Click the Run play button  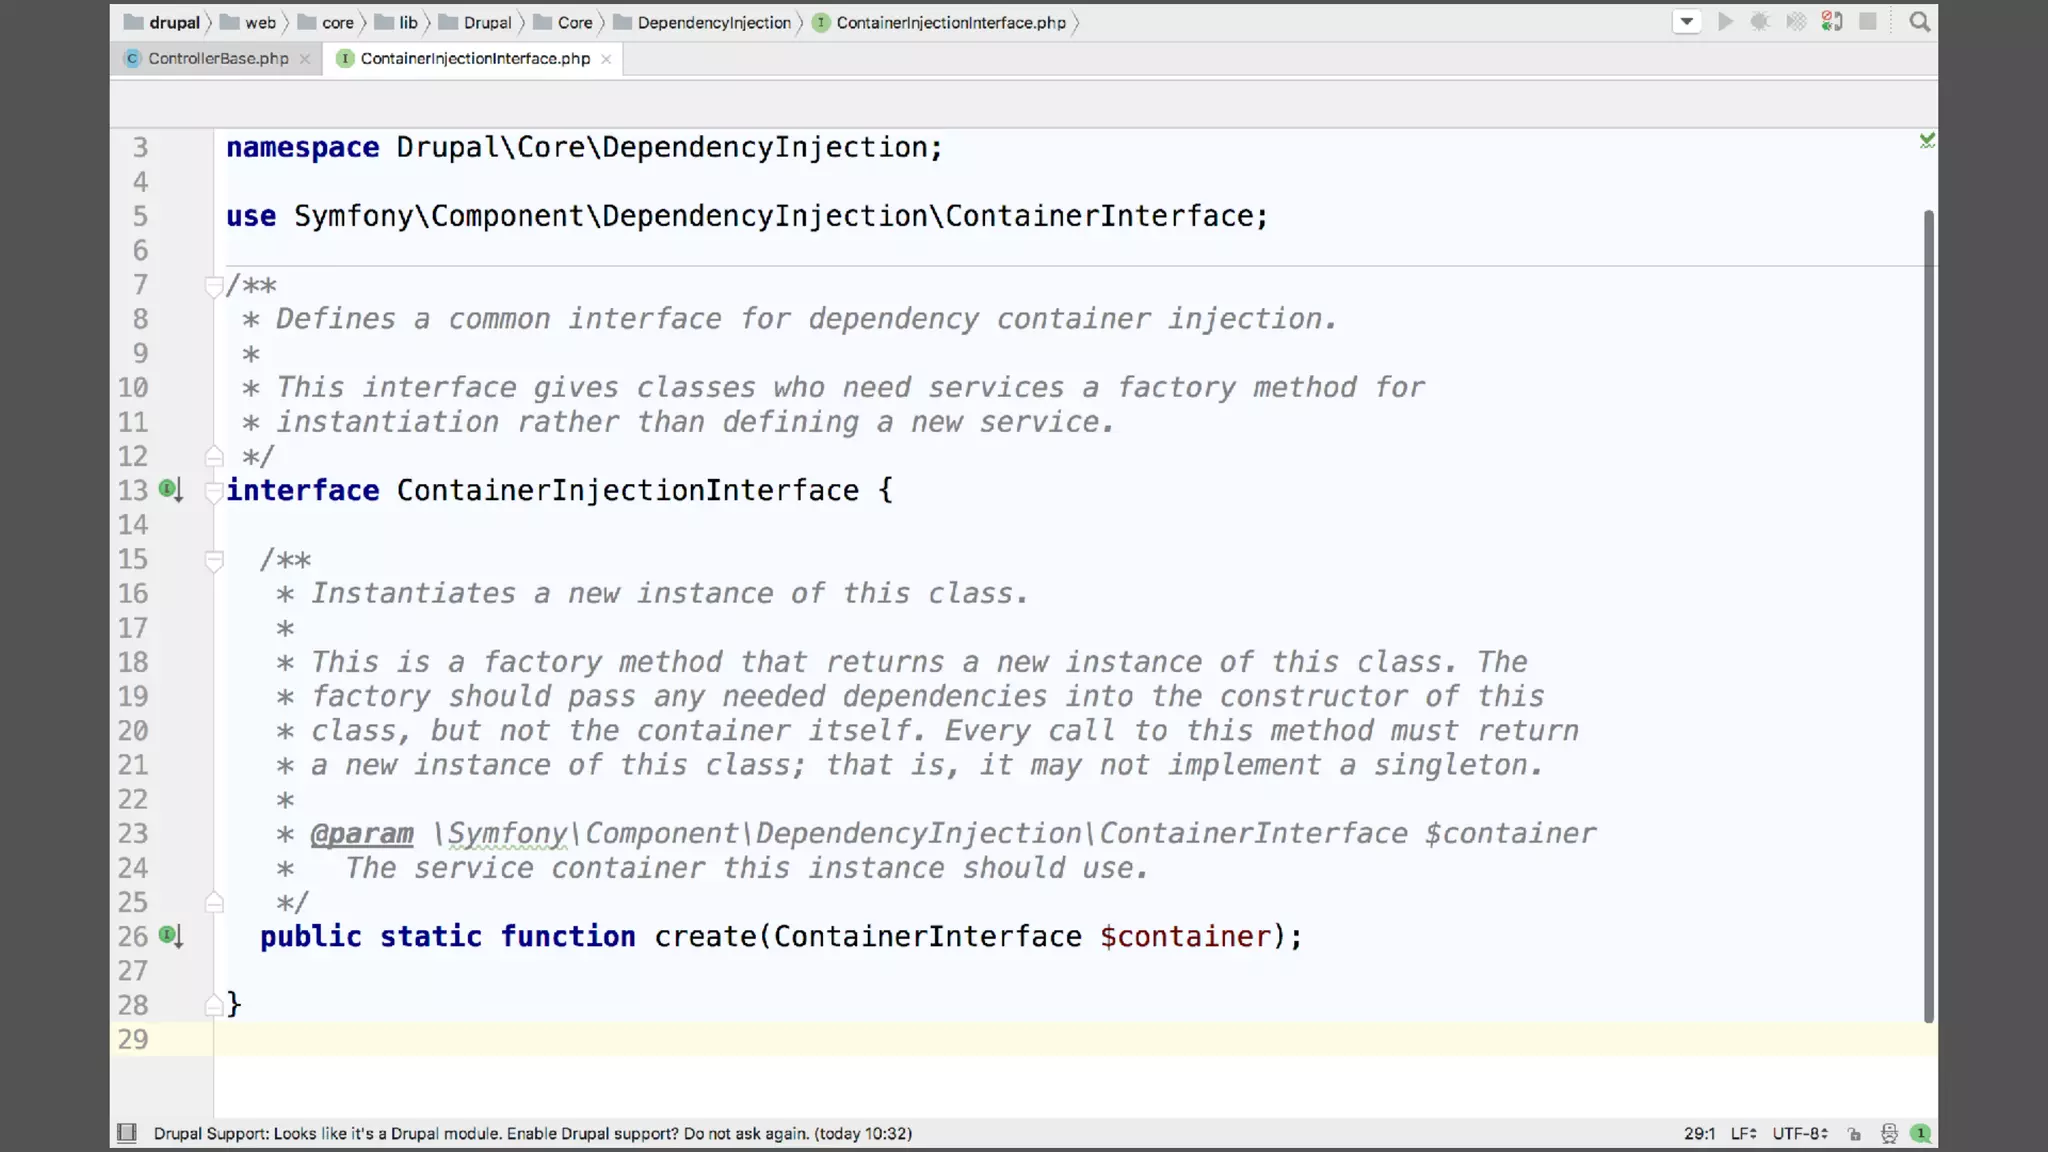pos(1725,22)
